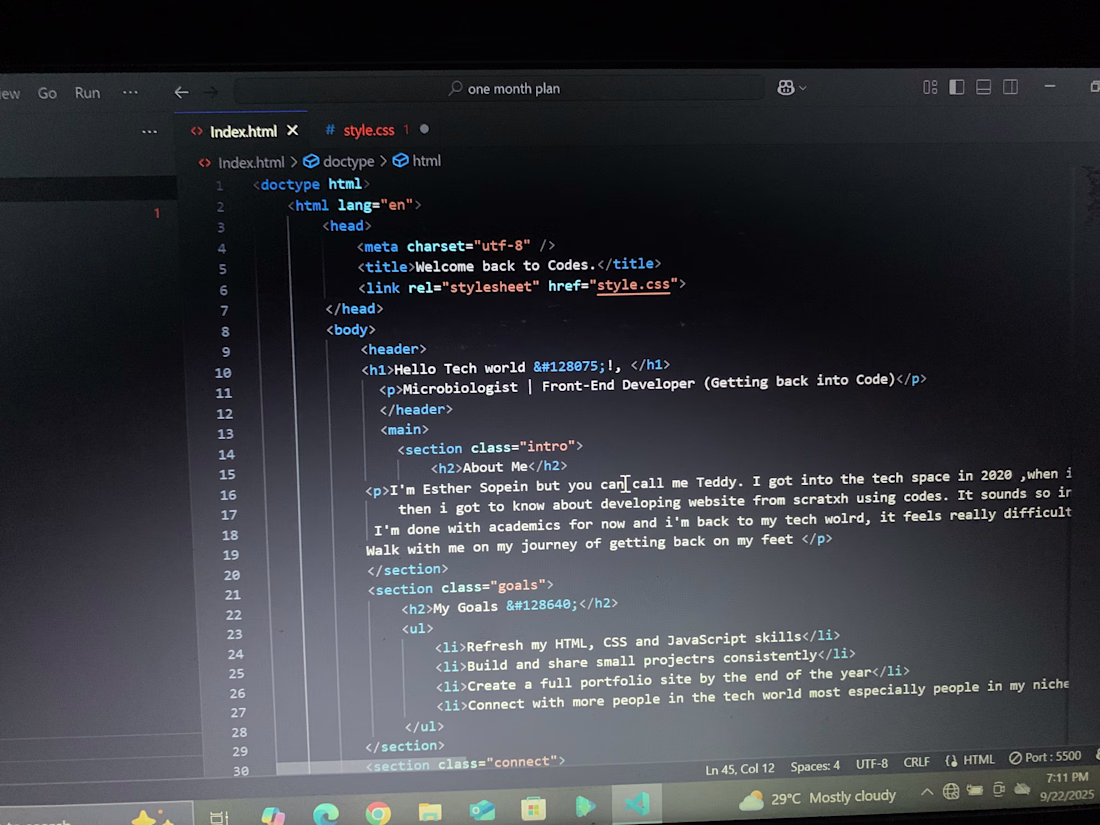Click the Live Server 'Port : 5500' item
Screen dimensions: 1100x825
point(1045,757)
